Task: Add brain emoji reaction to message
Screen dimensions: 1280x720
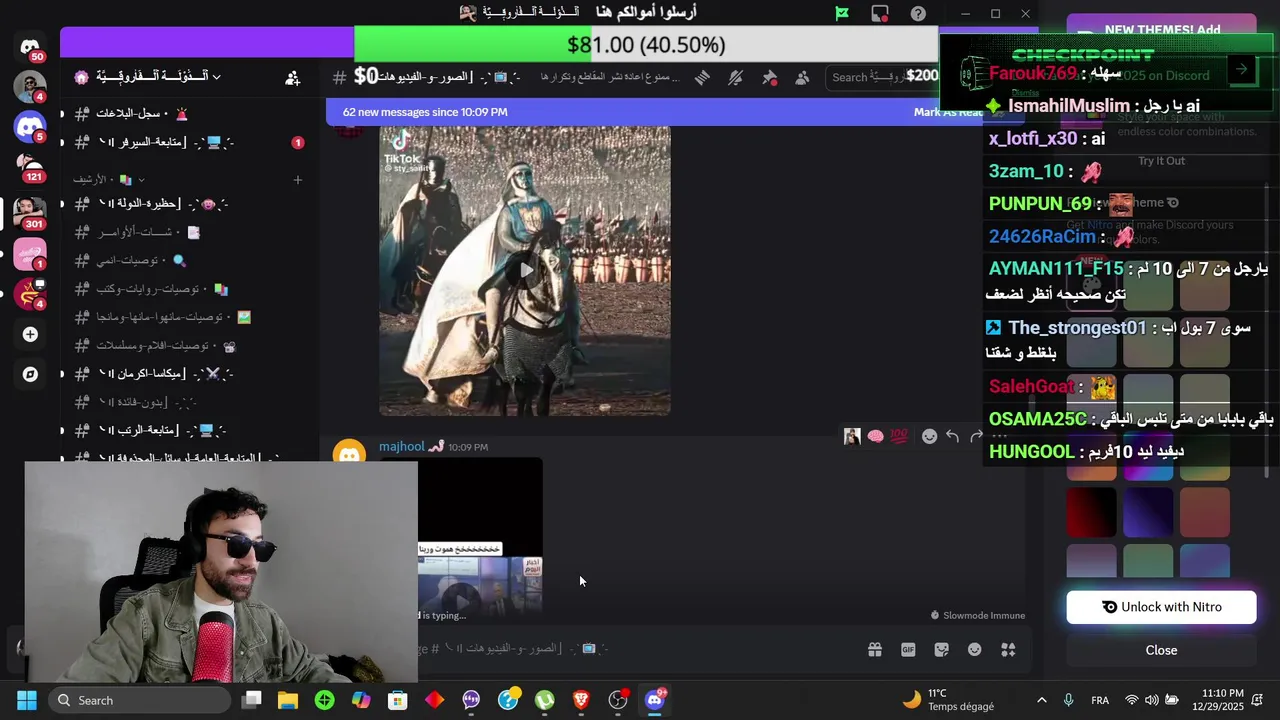Action: click(x=876, y=436)
